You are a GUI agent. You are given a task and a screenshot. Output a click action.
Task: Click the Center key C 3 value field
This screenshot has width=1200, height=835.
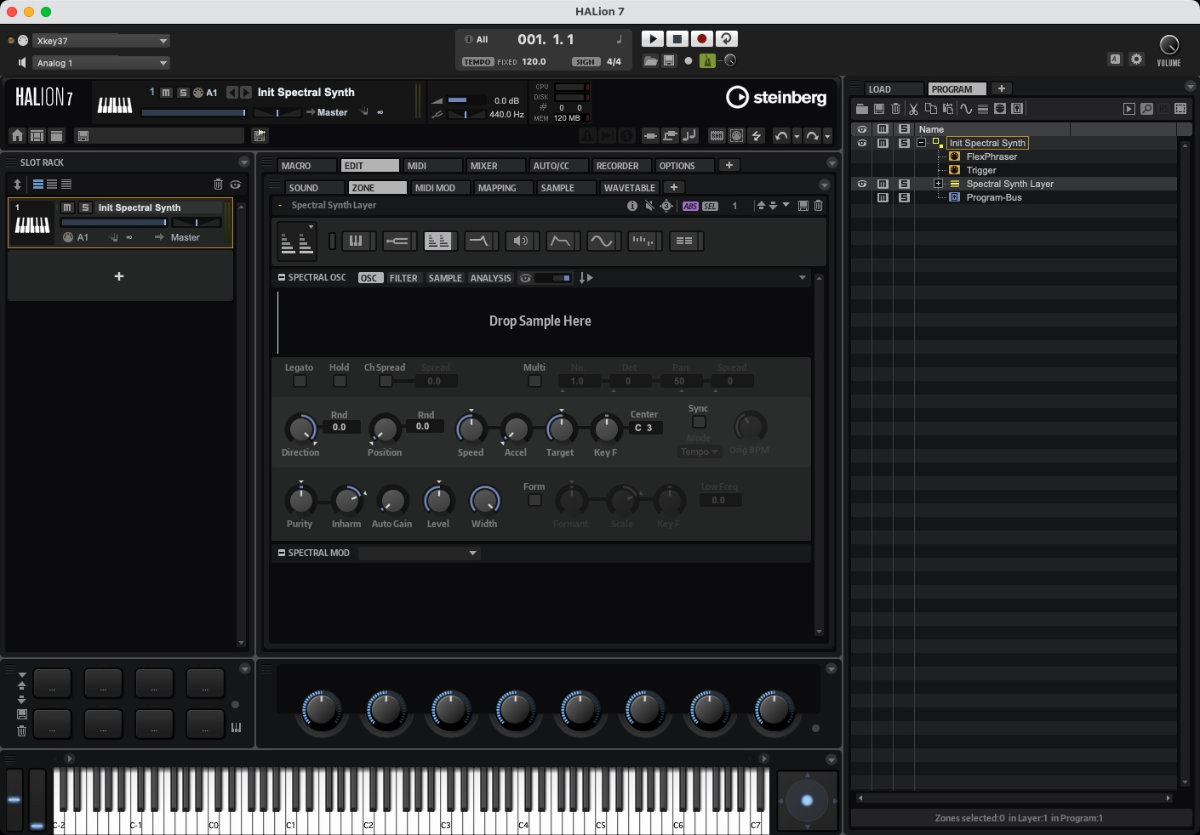[x=647, y=428]
